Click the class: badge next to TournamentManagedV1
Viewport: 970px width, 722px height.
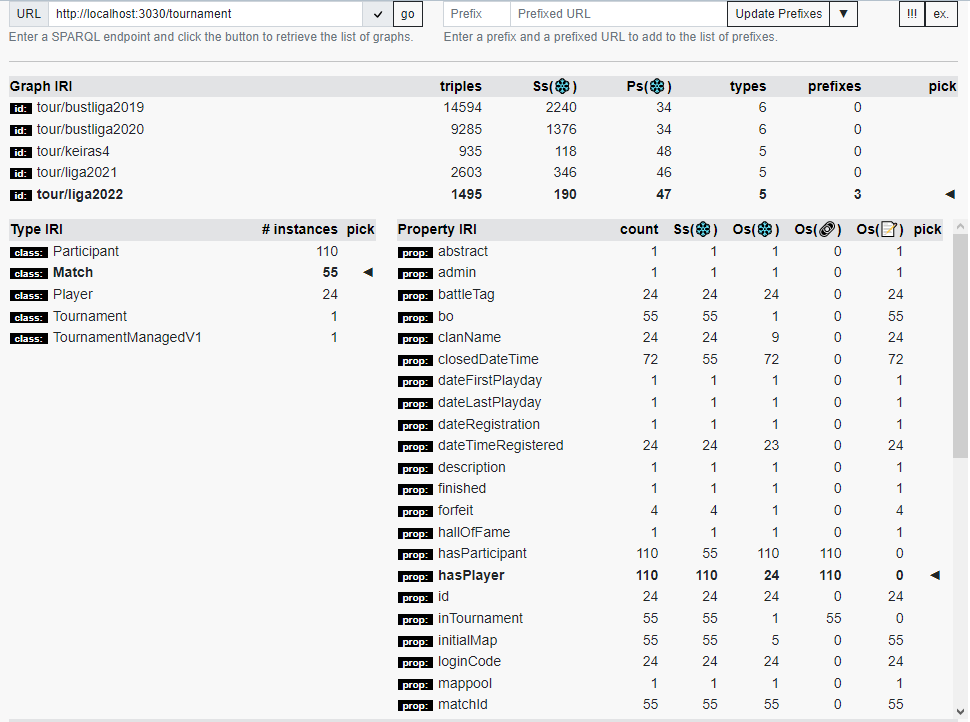(x=28, y=338)
